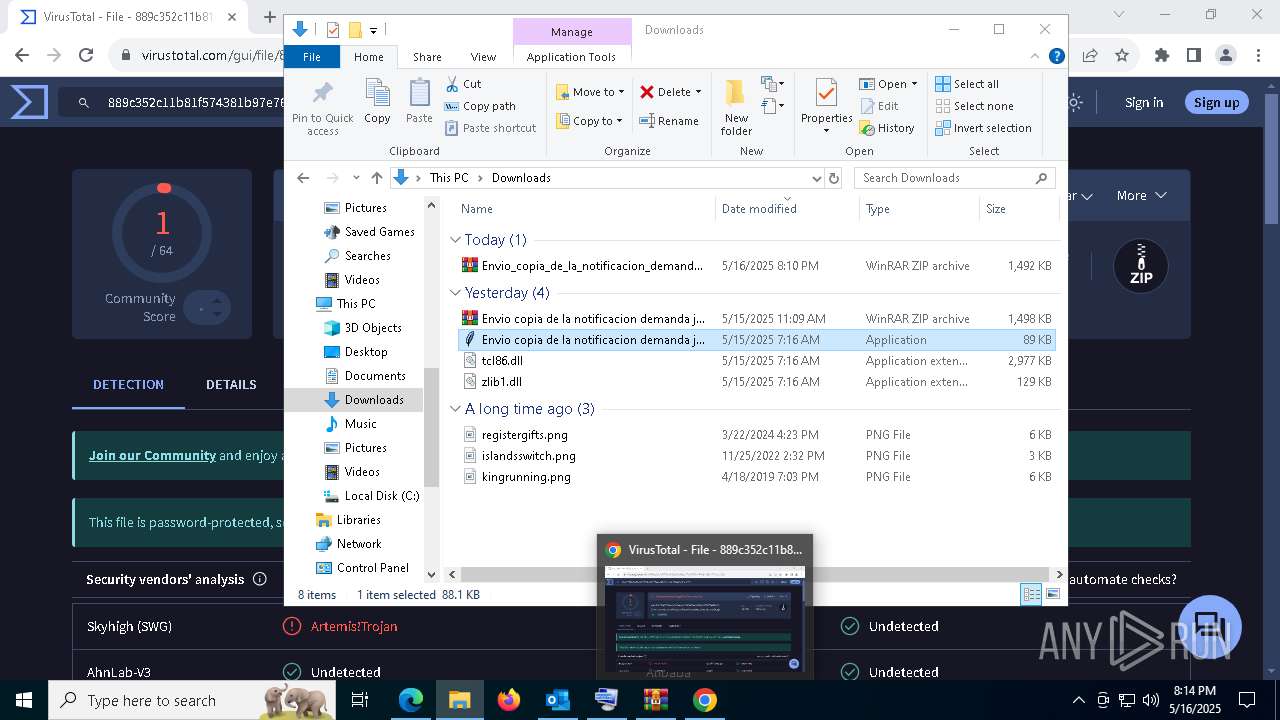Select Desktop in navigation pane
Image resolution: width=1280 pixels, height=720 pixels.
tap(366, 352)
